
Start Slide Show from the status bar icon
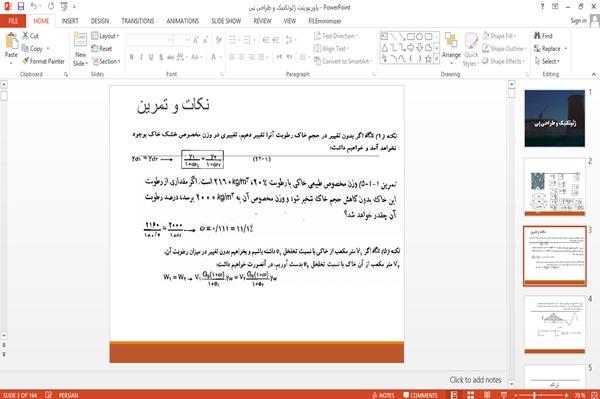click(504, 395)
